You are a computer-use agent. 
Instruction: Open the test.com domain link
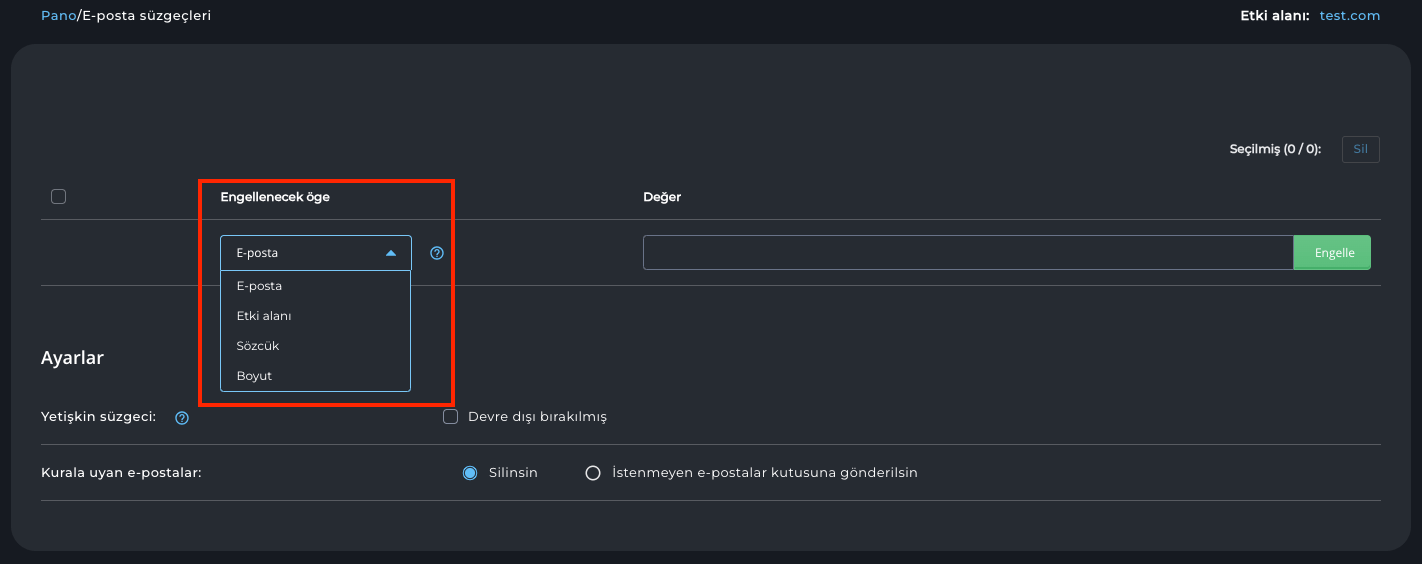(1349, 16)
